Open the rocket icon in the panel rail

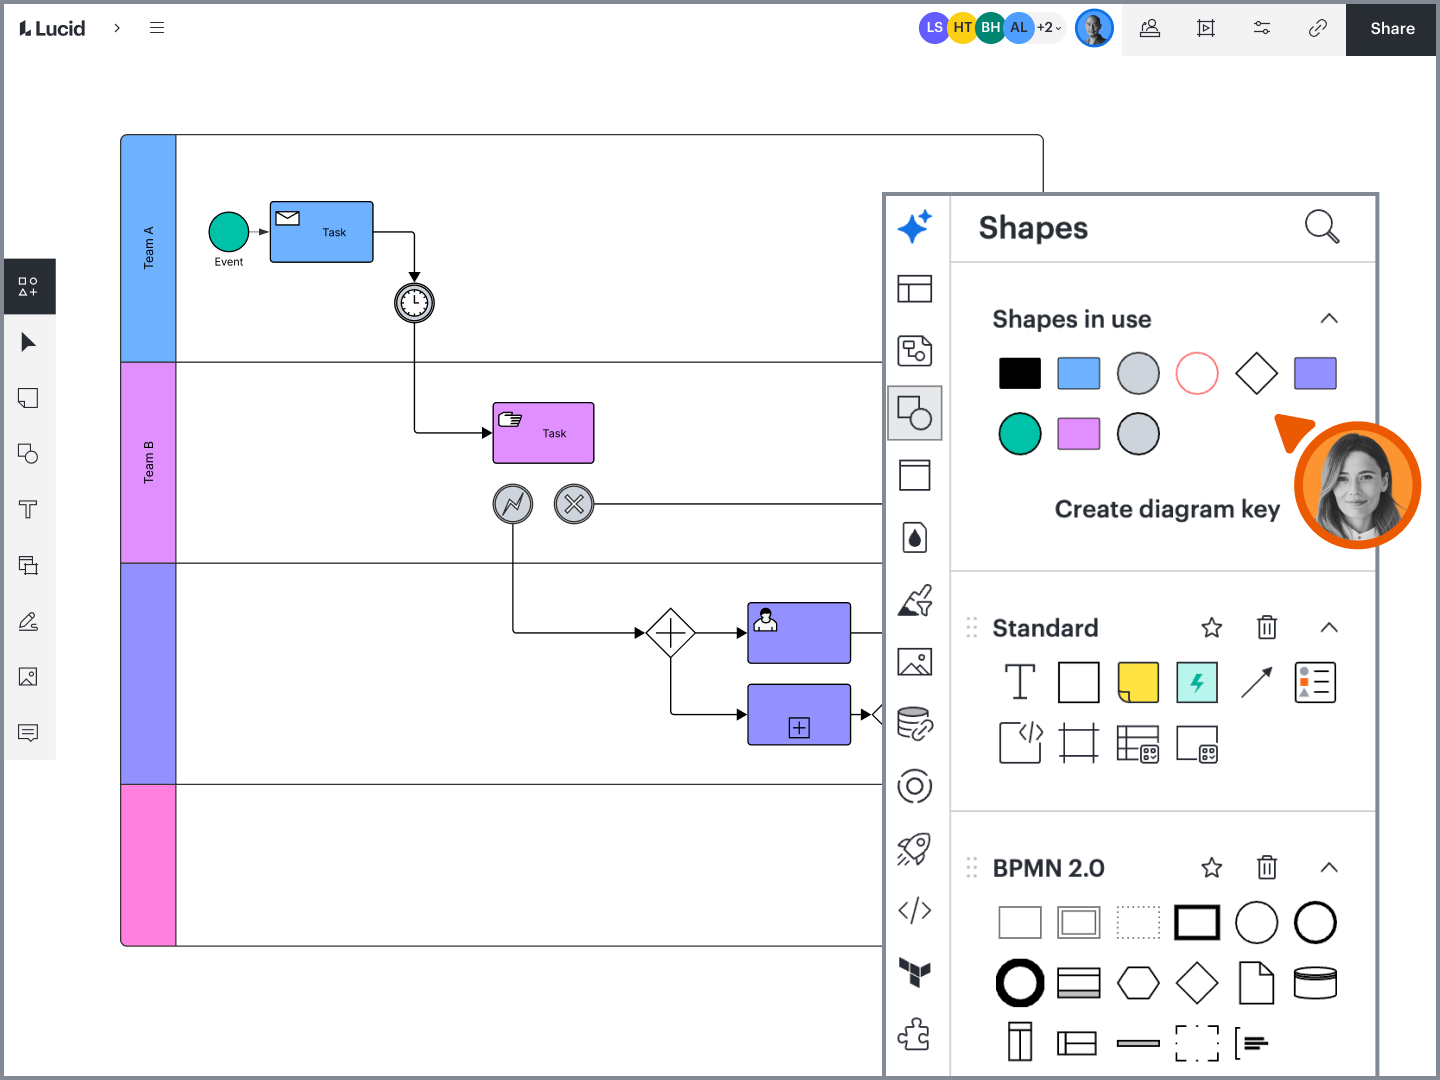coord(915,849)
